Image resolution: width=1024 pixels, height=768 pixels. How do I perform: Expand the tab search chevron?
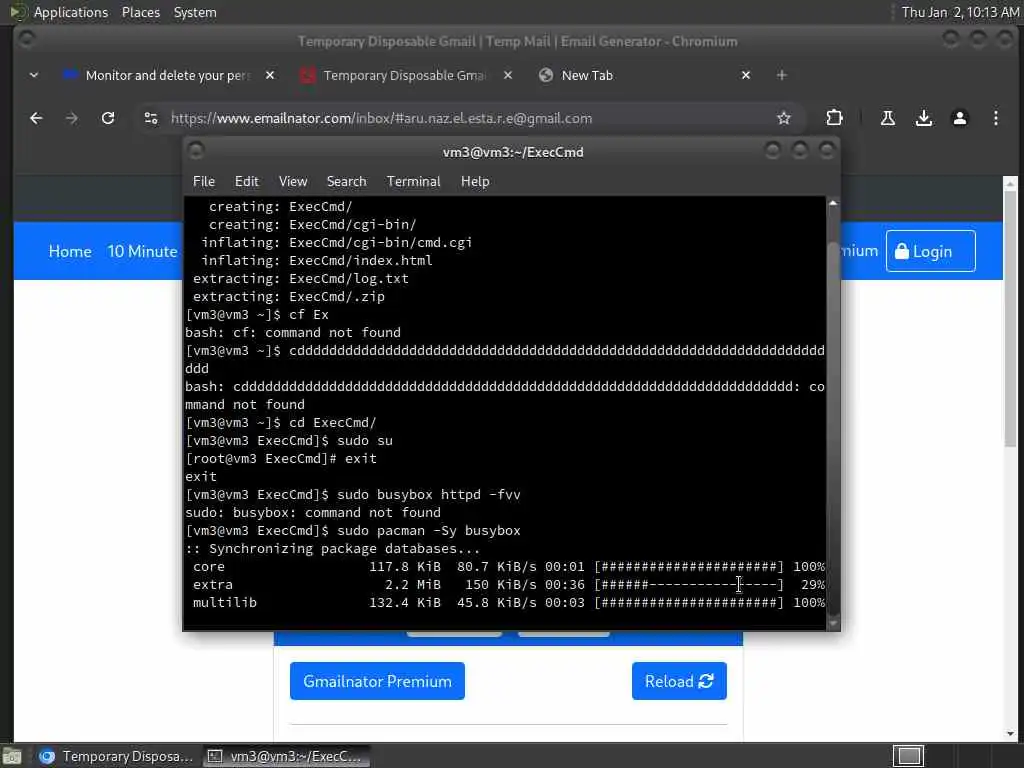coord(34,75)
